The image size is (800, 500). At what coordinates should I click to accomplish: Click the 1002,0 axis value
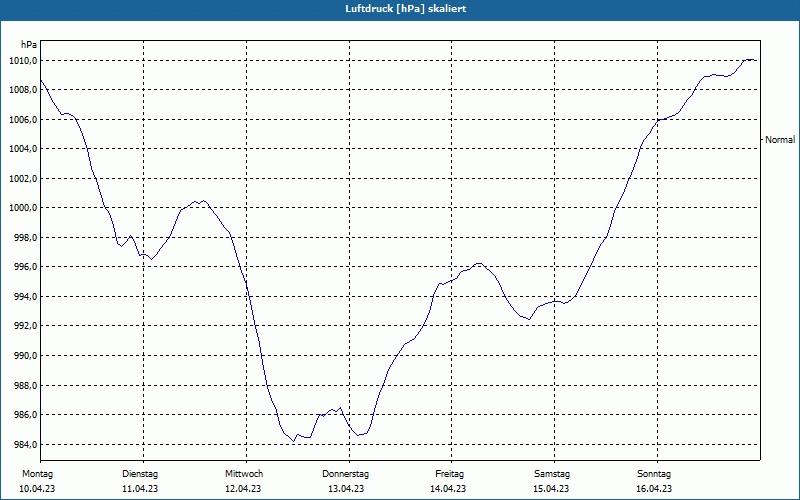pos(23,179)
